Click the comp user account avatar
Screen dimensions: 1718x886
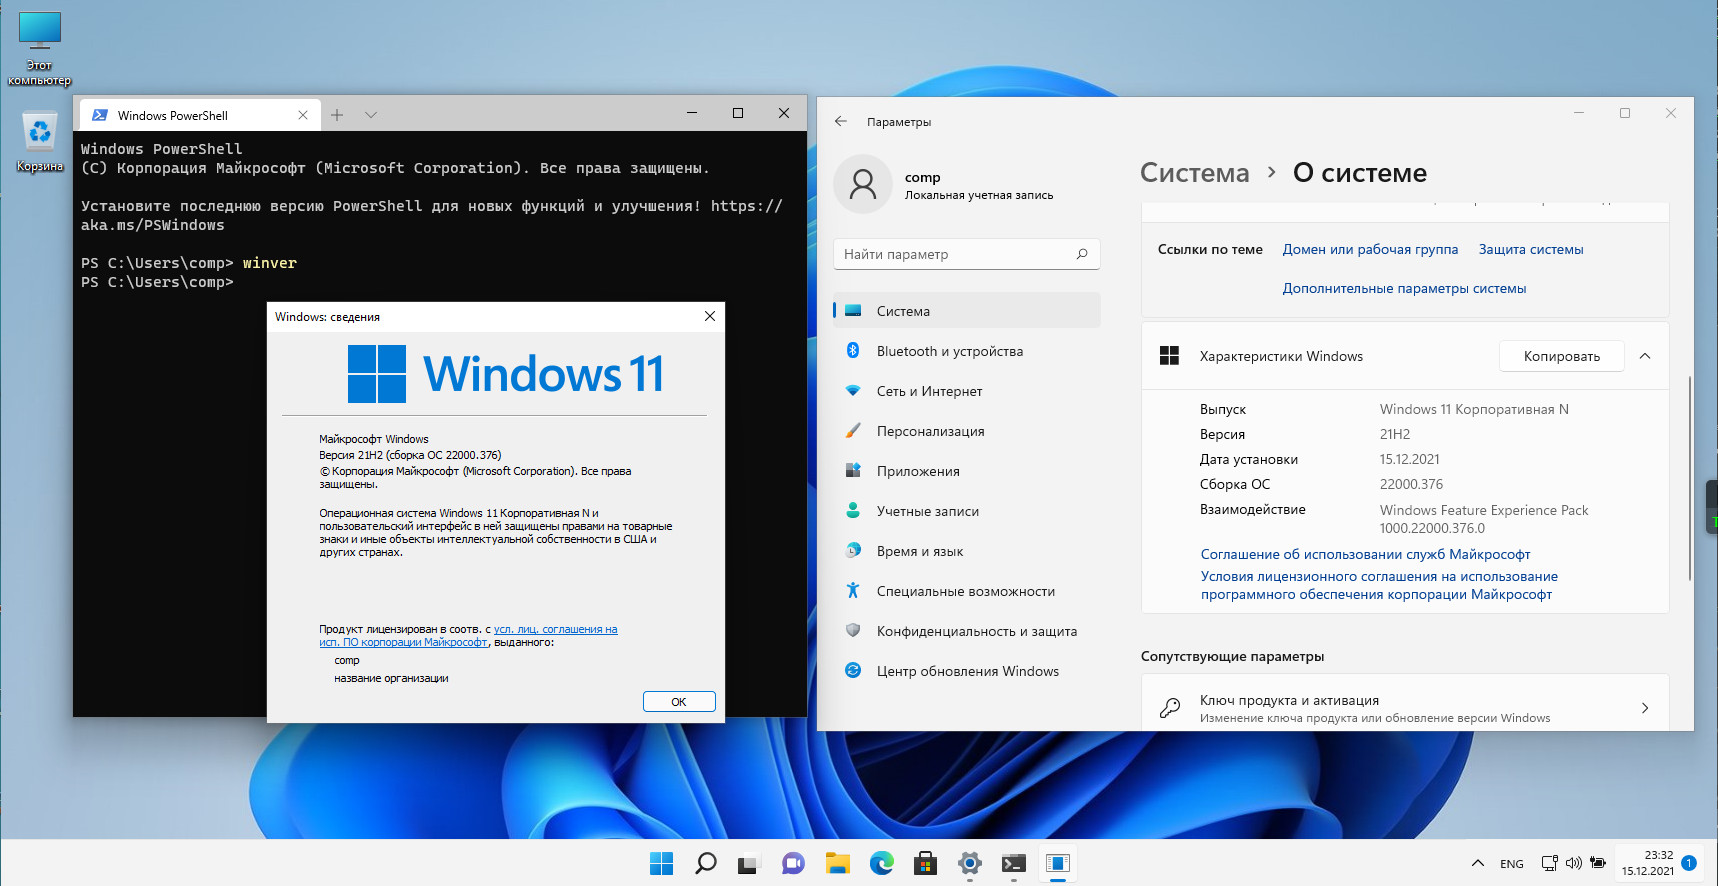pos(863,184)
